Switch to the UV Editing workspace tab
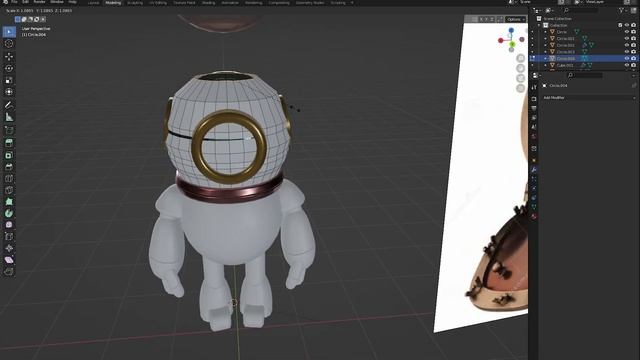The height and width of the screenshot is (360, 640). pos(158,2)
